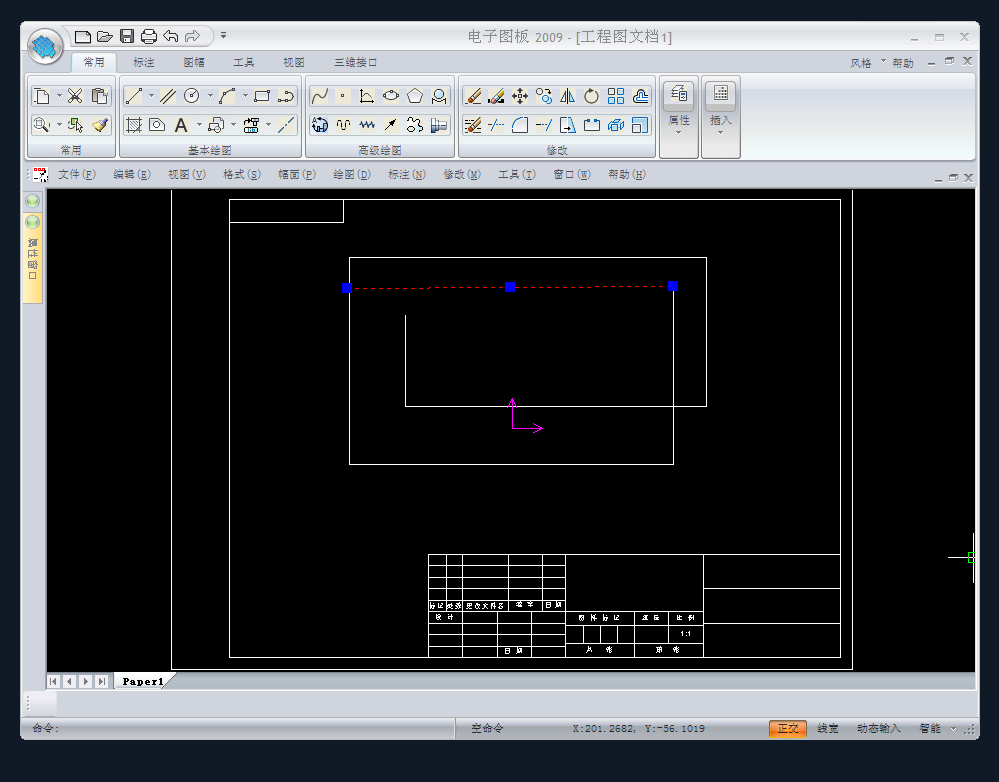Click the left blue grip of red line

347,288
